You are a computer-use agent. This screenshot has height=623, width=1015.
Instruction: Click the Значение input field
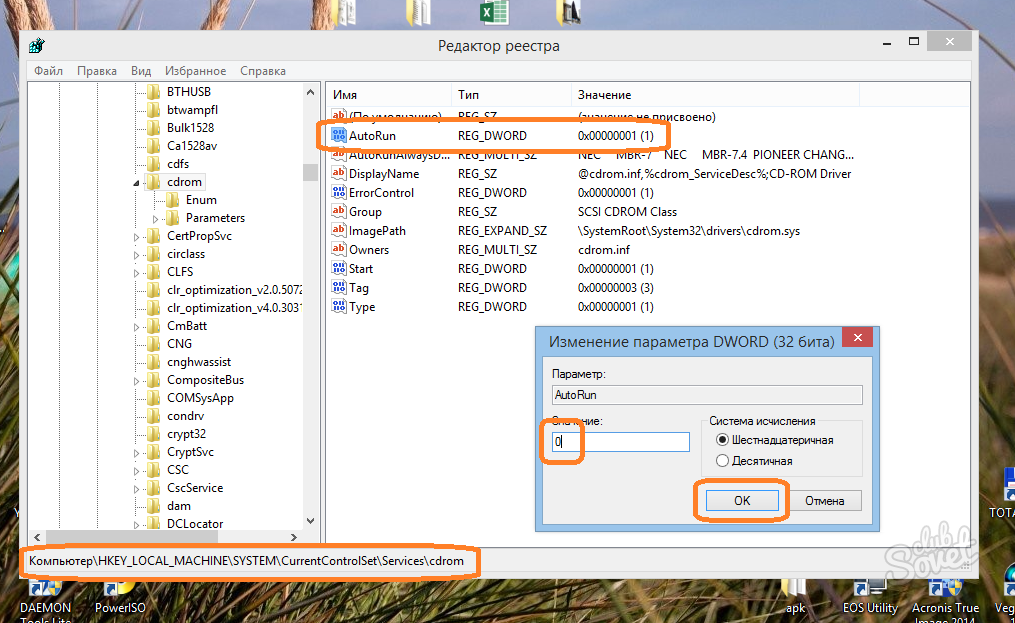click(620, 442)
